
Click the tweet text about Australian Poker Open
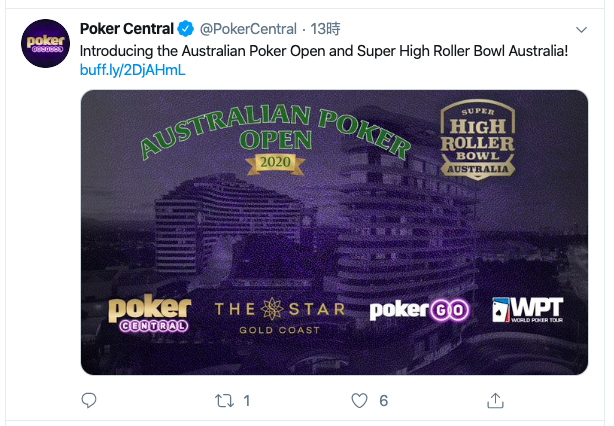point(324,51)
